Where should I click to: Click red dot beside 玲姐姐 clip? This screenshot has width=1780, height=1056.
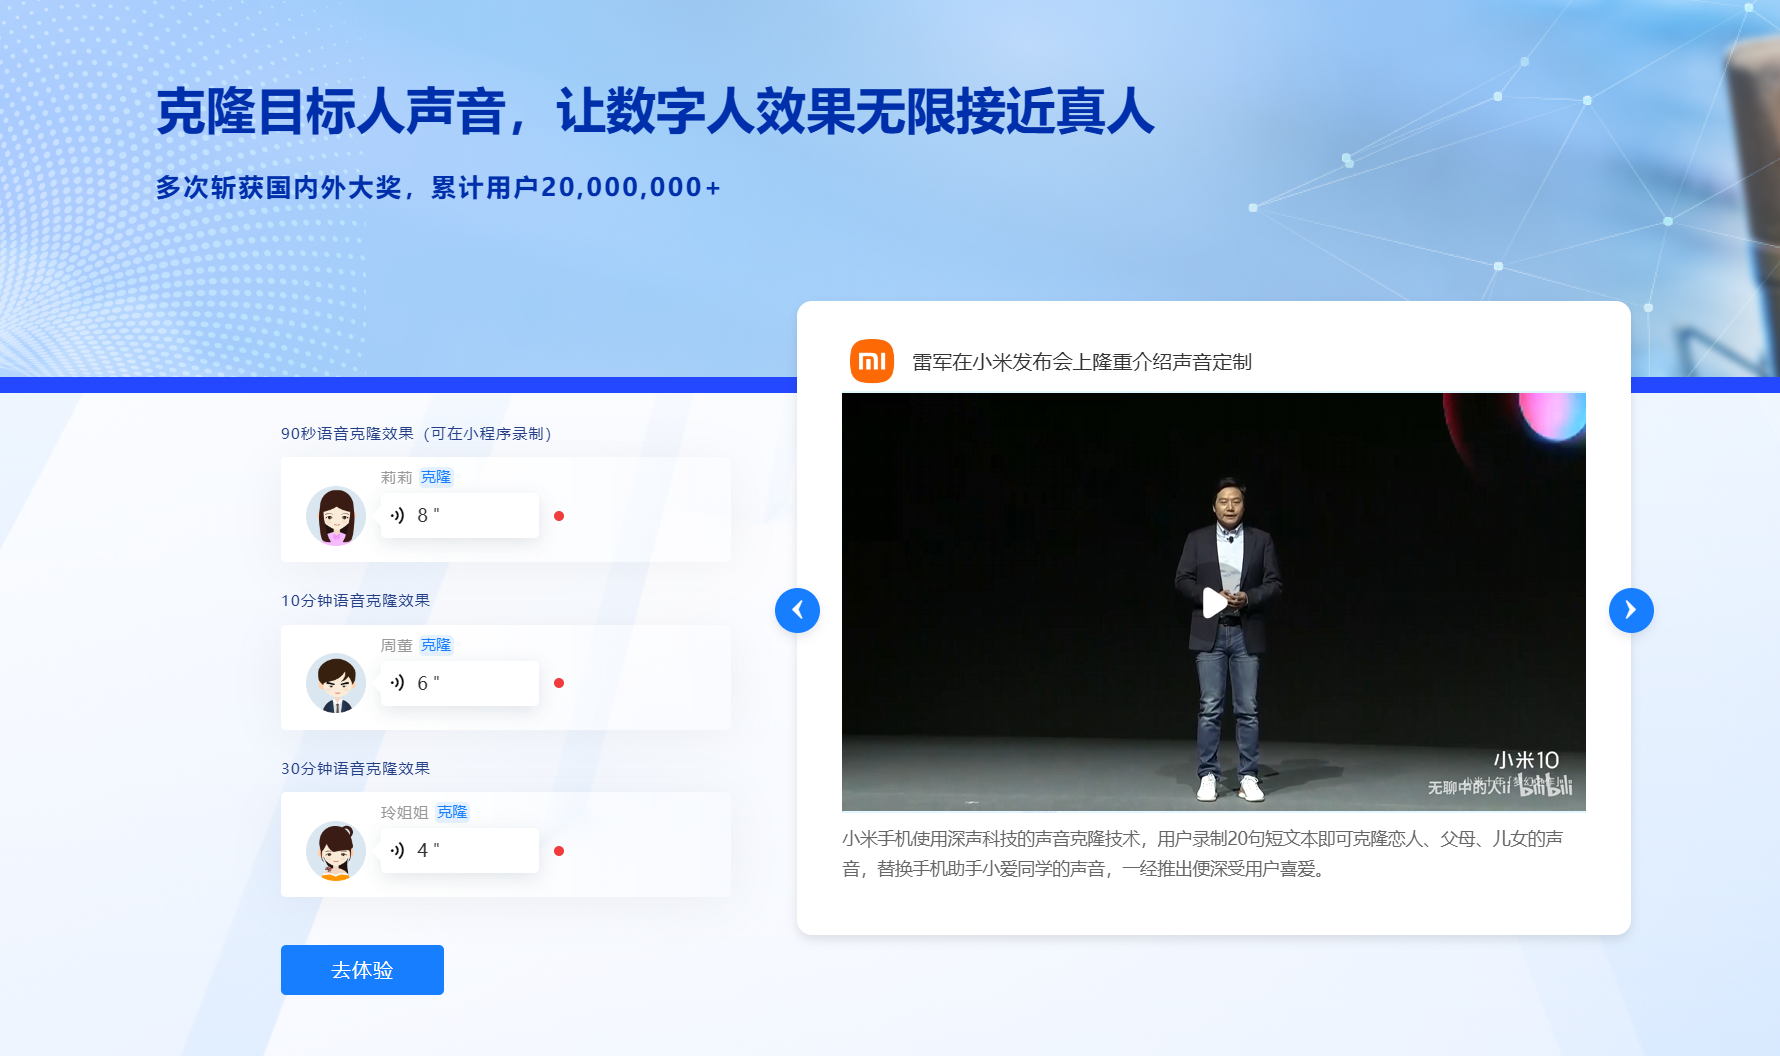[559, 851]
